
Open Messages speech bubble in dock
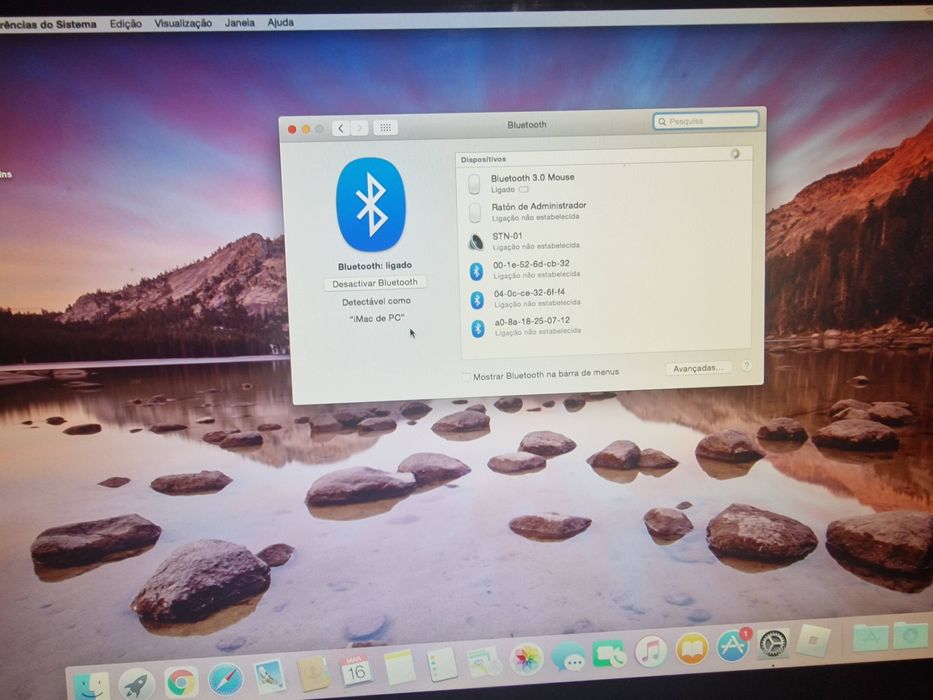[x=568, y=657]
